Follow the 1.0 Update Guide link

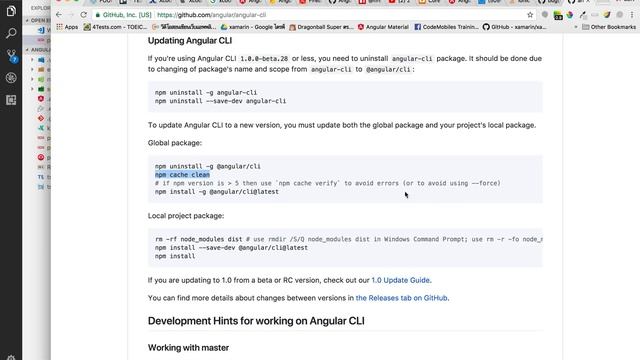[x=400, y=280]
